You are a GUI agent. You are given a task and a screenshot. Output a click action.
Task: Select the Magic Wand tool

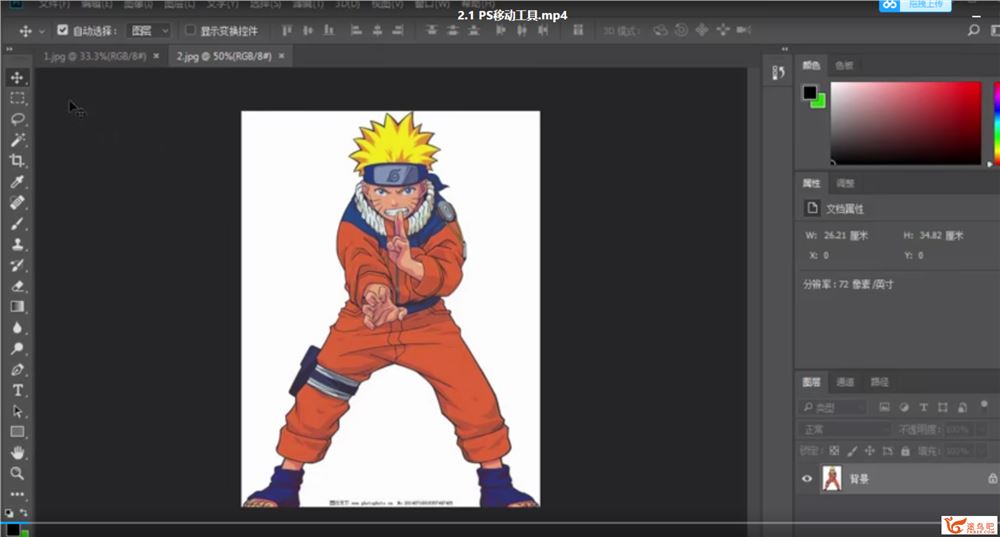17,140
